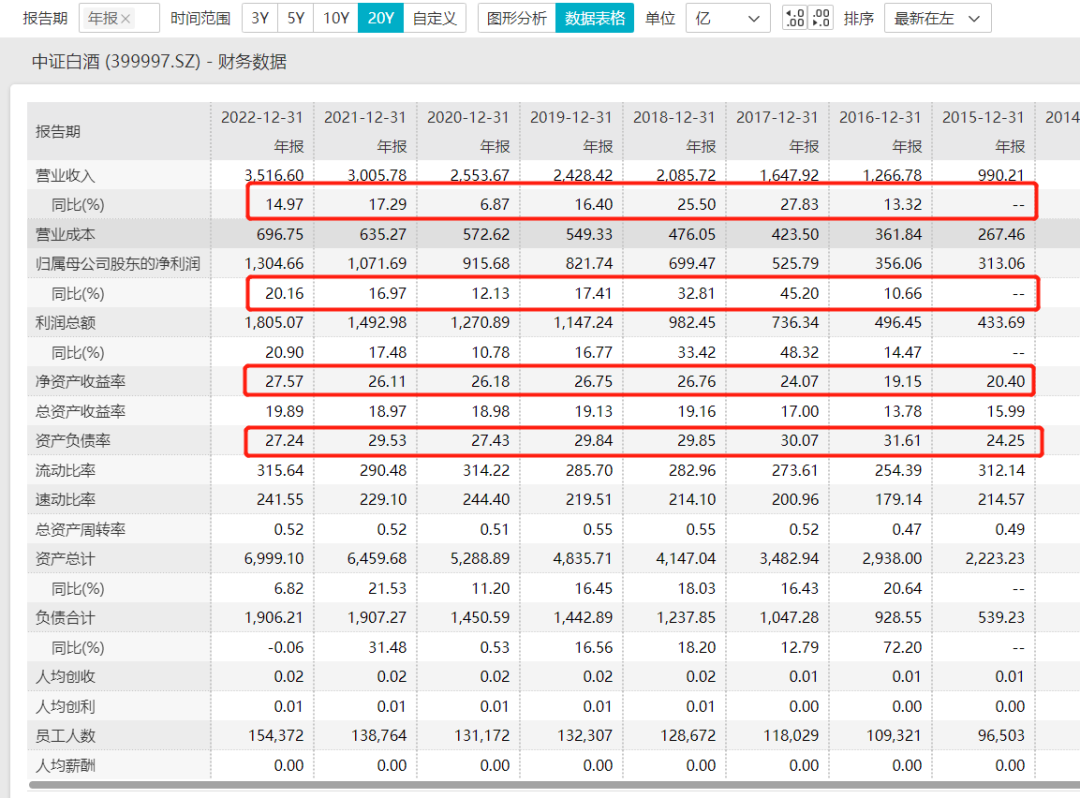1080x798 pixels.
Task: Click the 1,906.21 total liabilities cell
Action: 274,618
